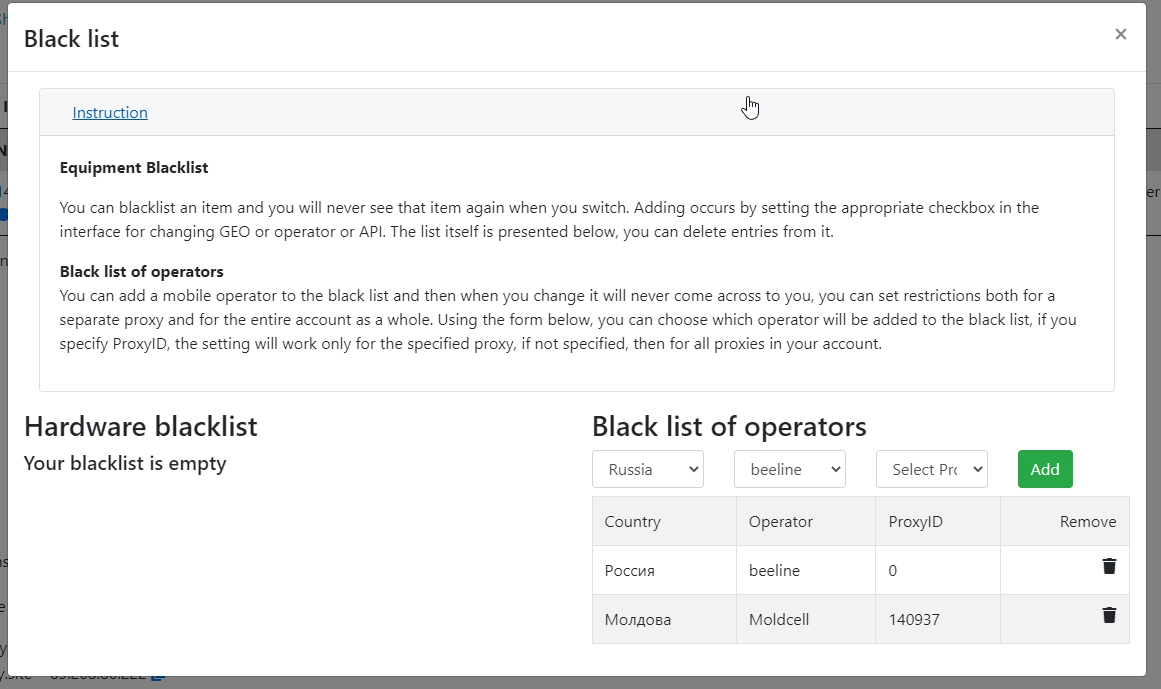Viewport: 1161px width, 689px height.
Task: Click the ProxyID cell containing 140937
Action: point(914,618)
